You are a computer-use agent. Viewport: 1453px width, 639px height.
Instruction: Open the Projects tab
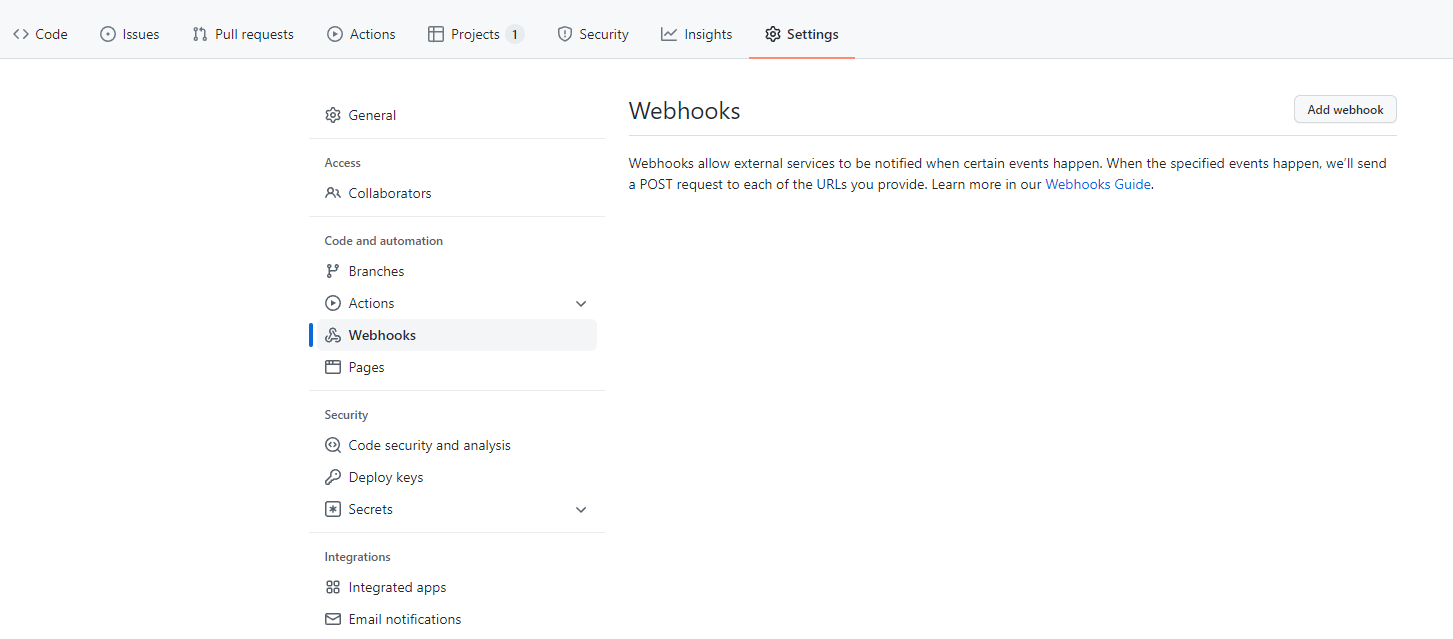(476, 34)
